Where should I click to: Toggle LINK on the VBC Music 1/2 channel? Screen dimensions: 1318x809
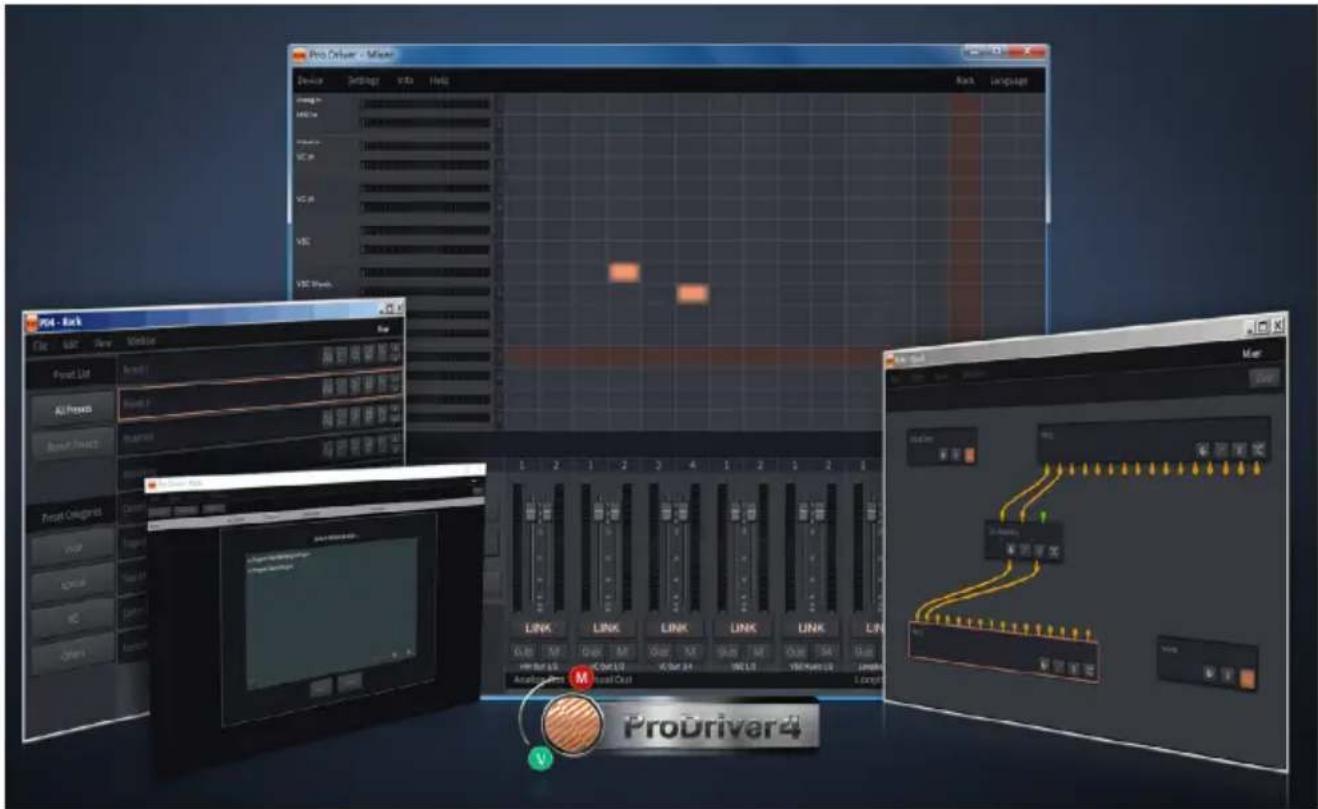coord(811,629)
